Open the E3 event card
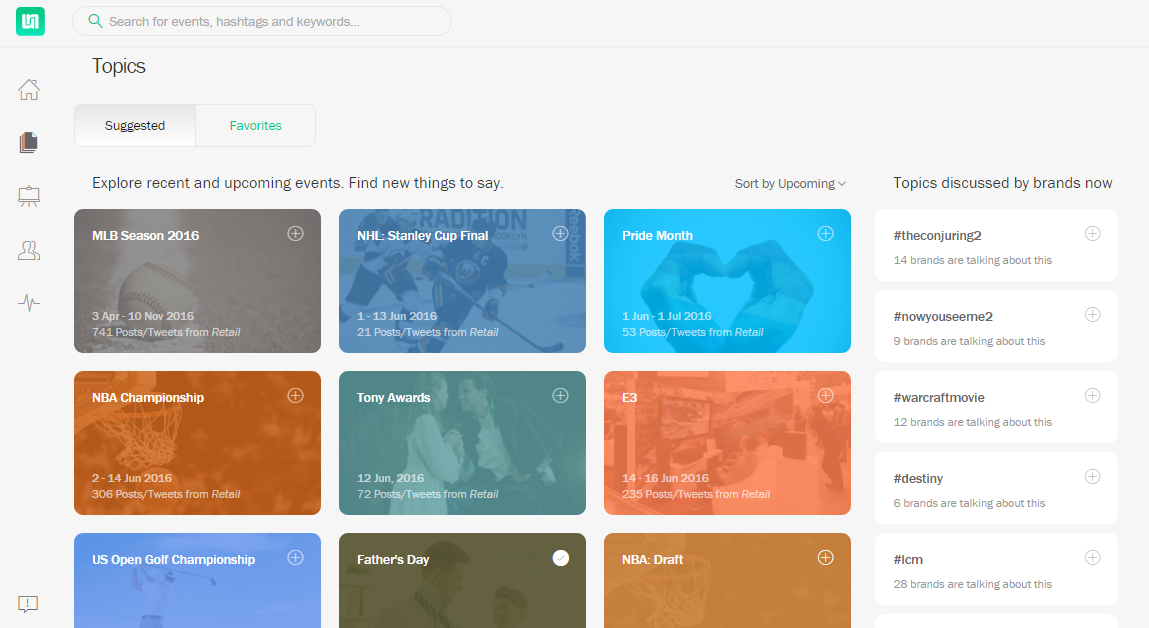This screenshot has width=1149, height=628. click(727, 443)
